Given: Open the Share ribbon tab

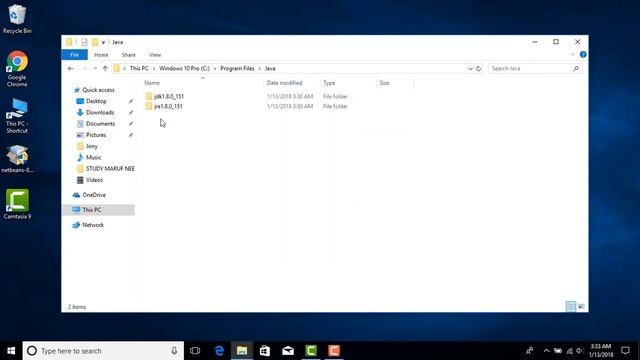Looking at the screenshot, I should [129, 55].
